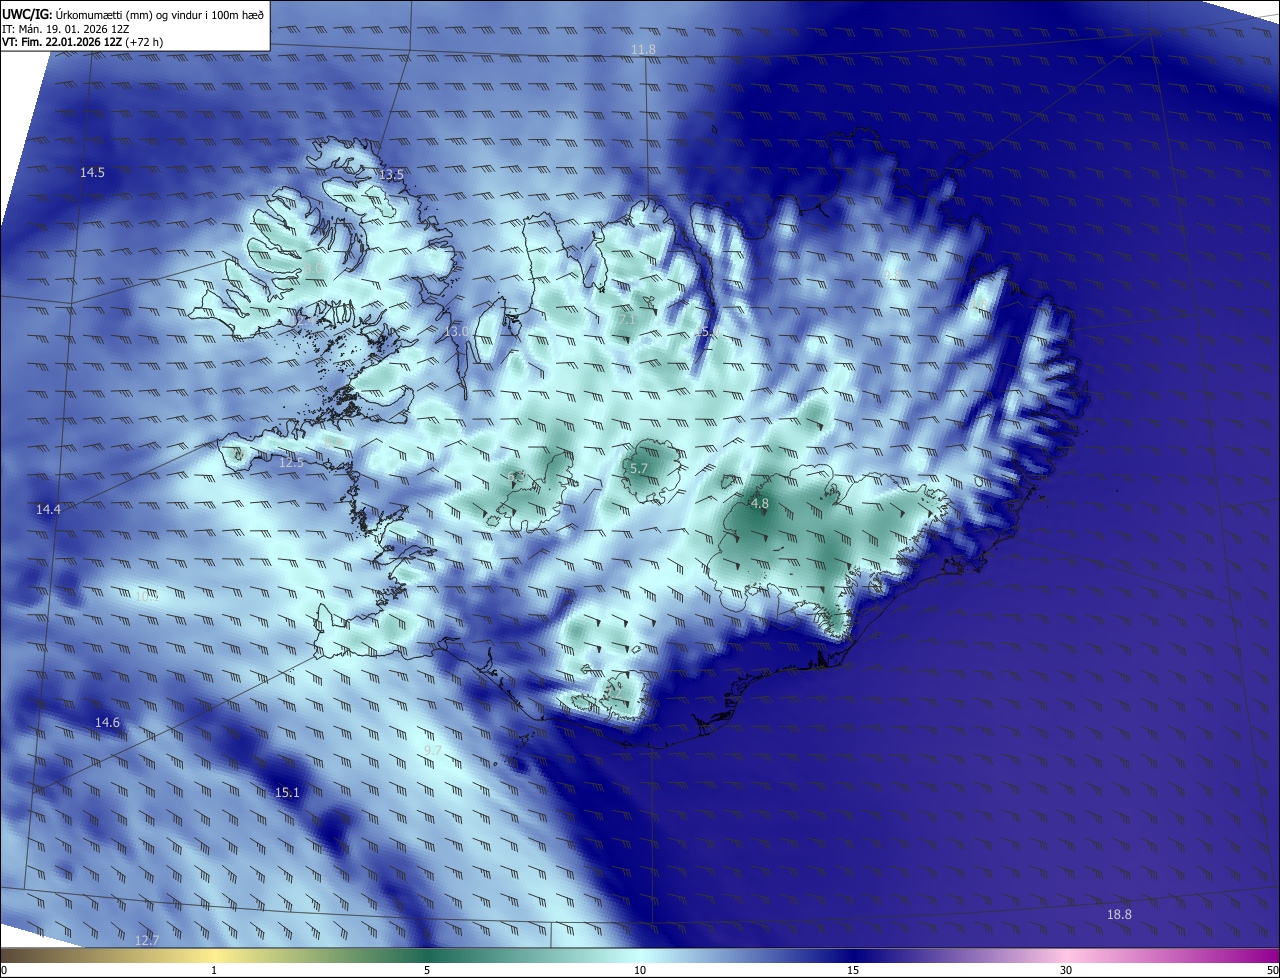Viewport: 1280px width, 978px height.
Task: Click the value 9.7 south of the southwest coast
Action: pyautogui.click(x=433, y=751)
